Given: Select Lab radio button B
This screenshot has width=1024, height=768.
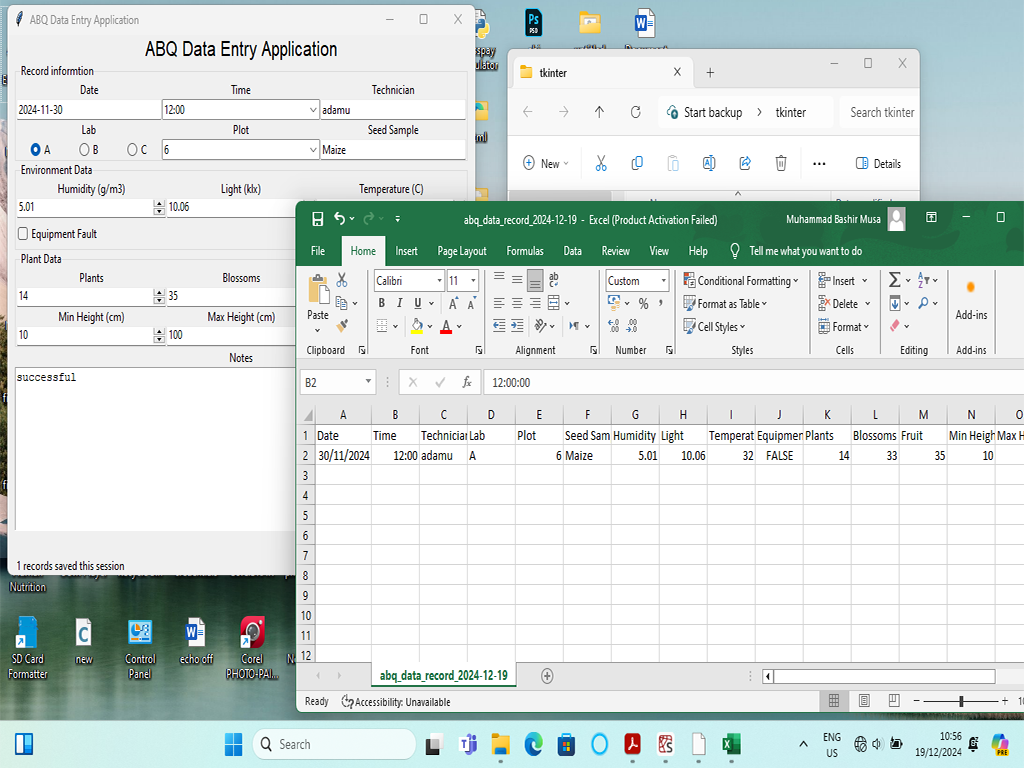Looking at the screenshot, I should point(84,150).
